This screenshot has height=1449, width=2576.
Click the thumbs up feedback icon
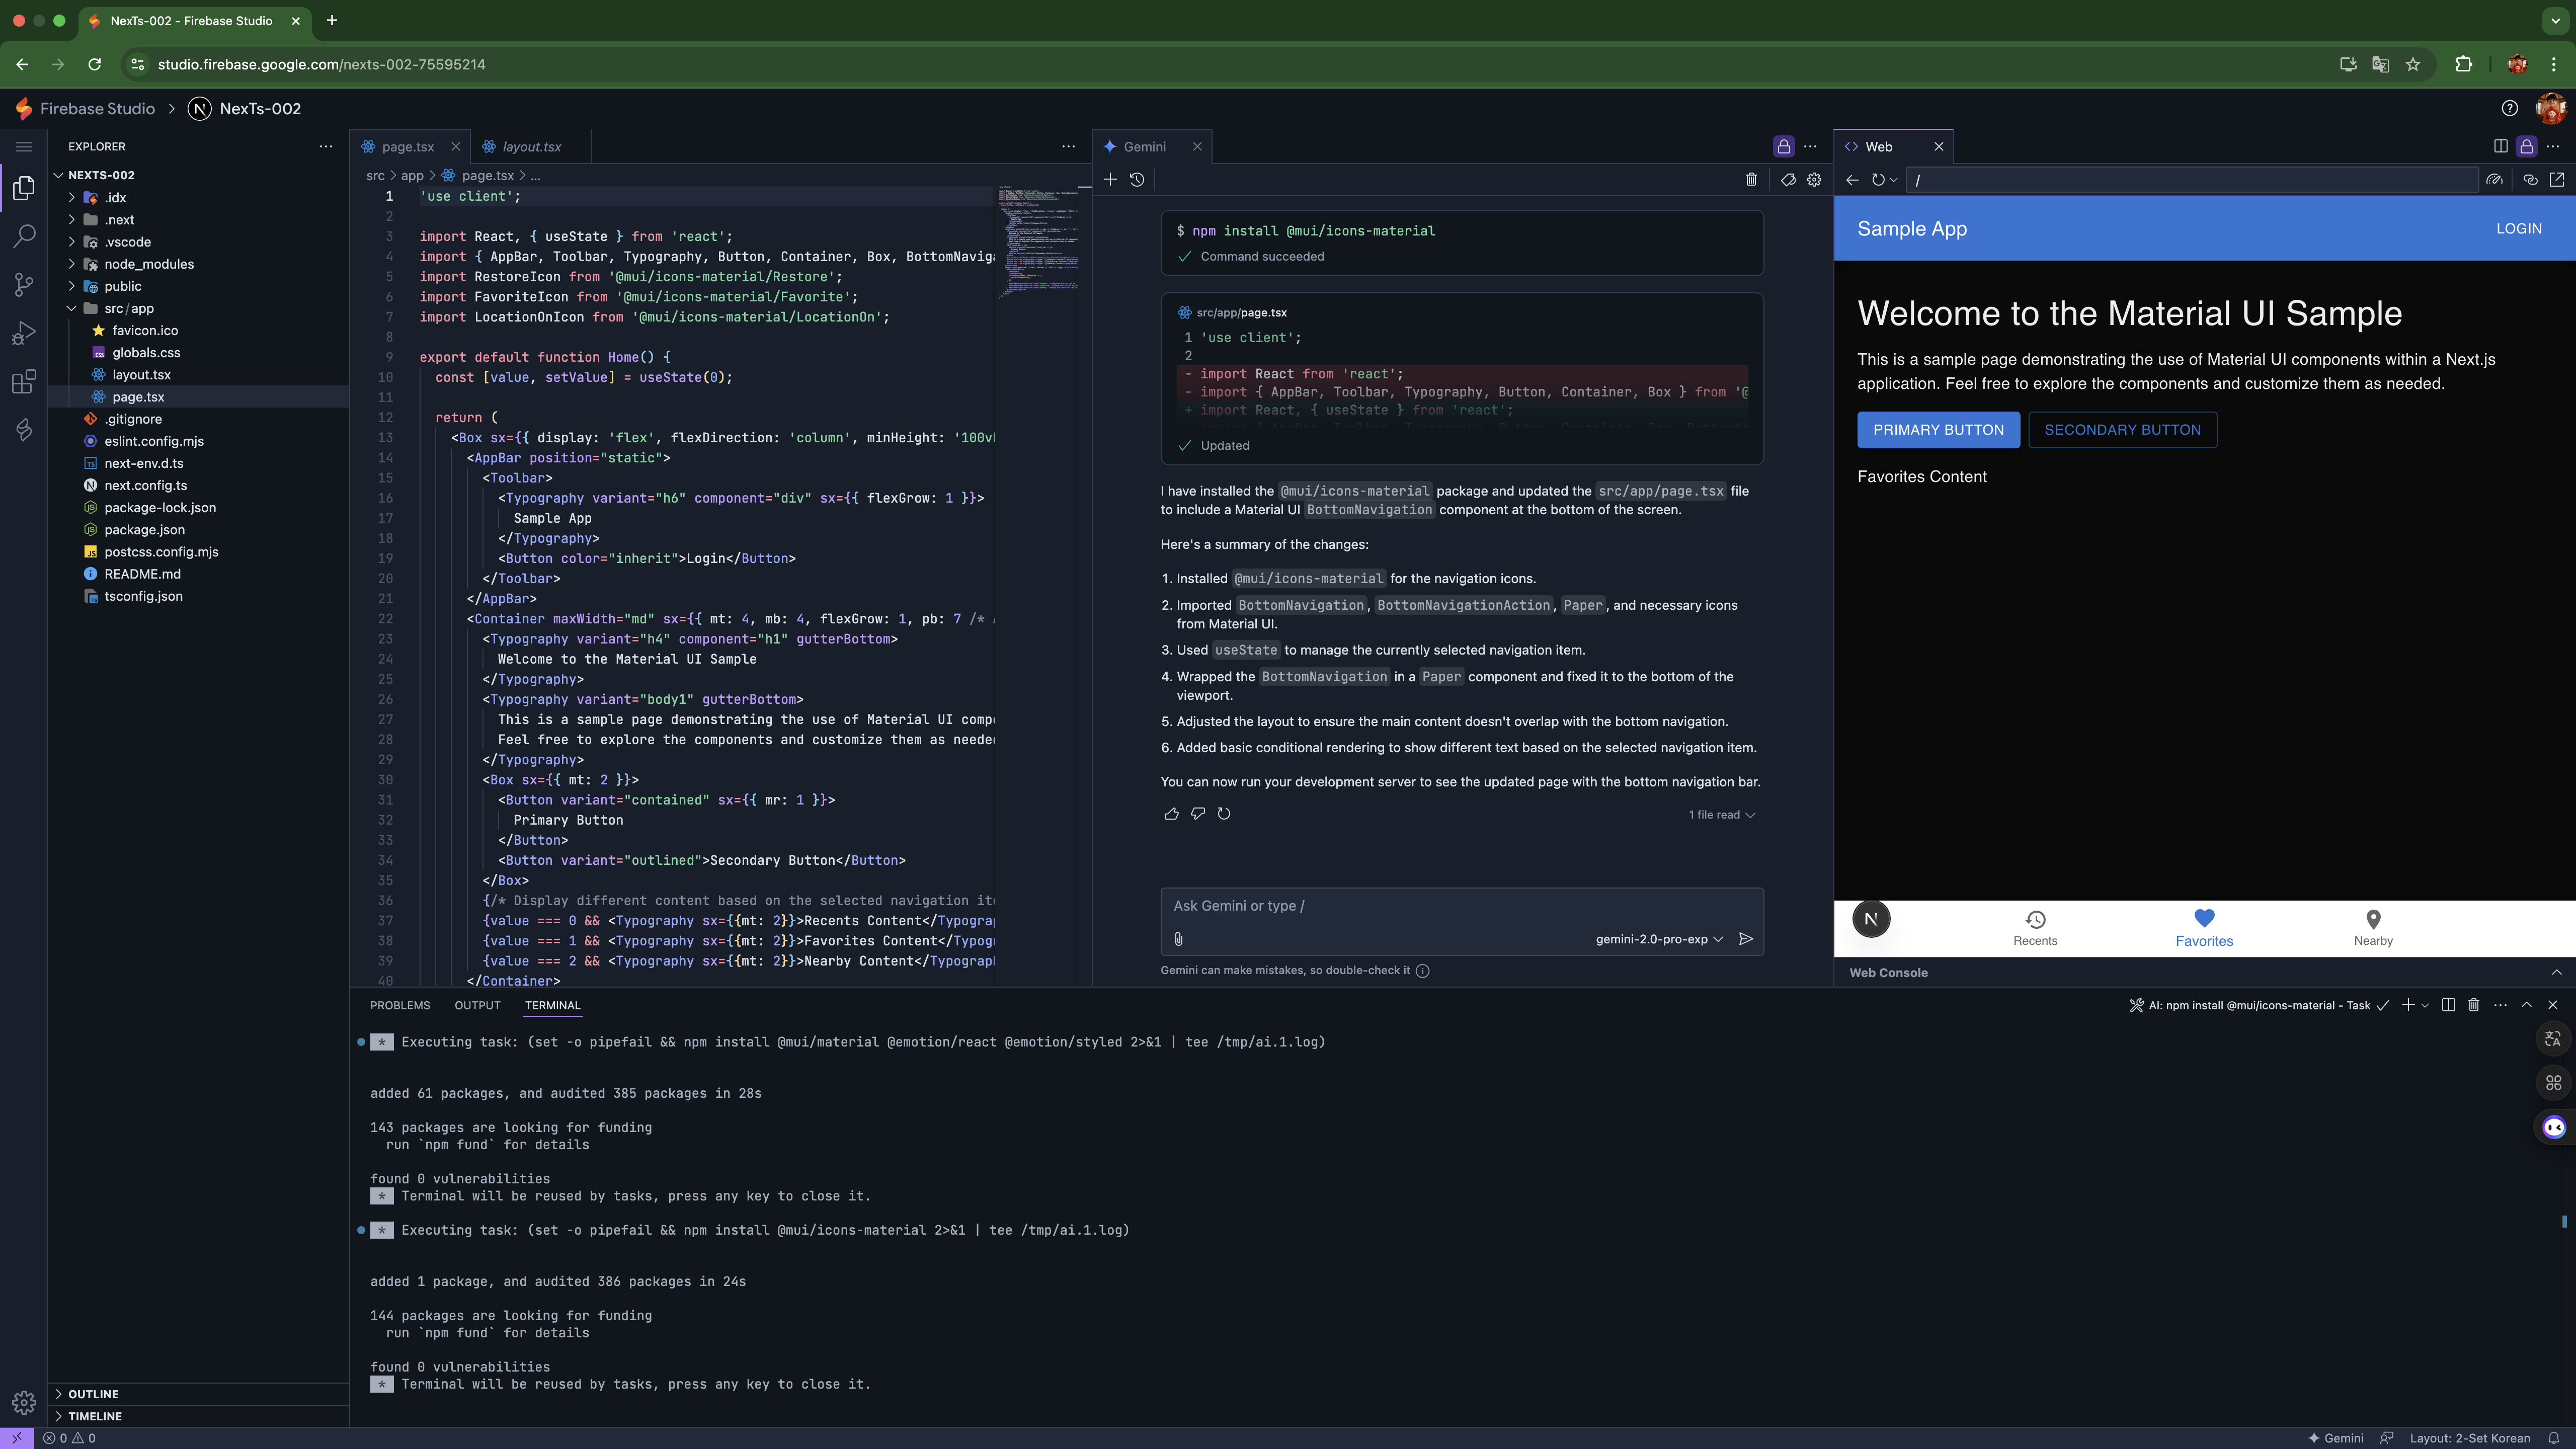pyautogui.click(x=1171, y=814)
